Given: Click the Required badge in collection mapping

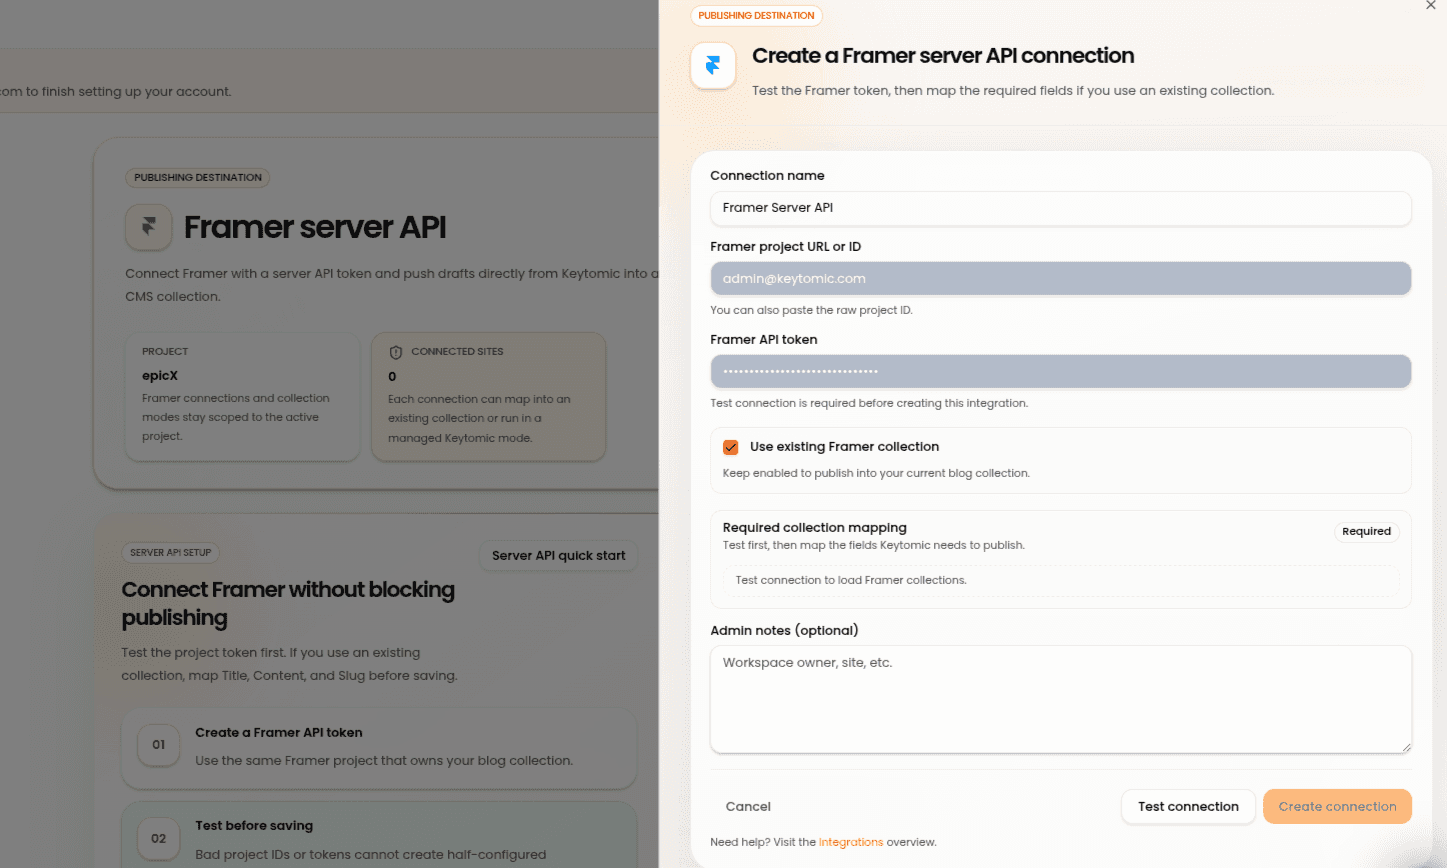Looking at the screenshot, I should pyautogui.click(x=1366, y=532).
